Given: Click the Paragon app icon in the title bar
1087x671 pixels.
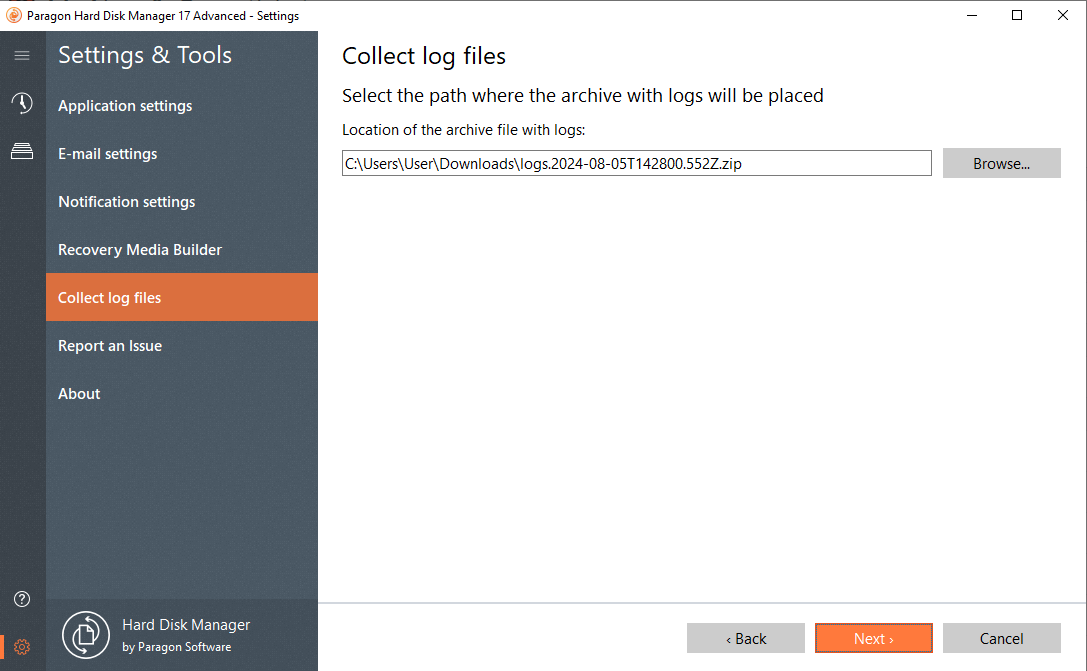Looking at the screenshot, I should 14,15.
